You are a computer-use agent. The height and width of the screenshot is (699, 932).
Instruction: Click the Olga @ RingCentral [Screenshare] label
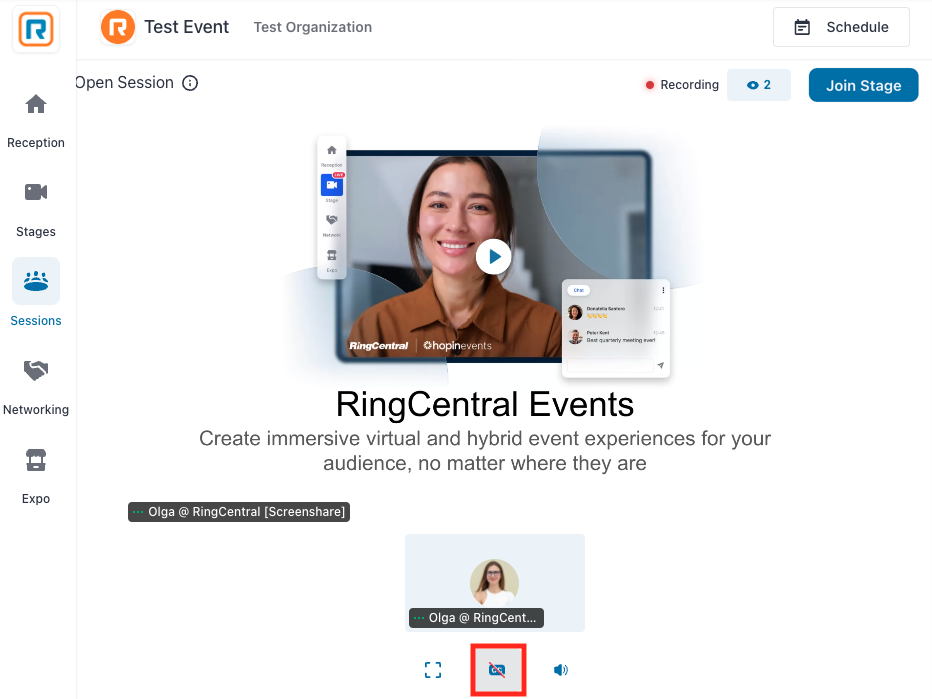pyautogui.click(x=239, y=512)
